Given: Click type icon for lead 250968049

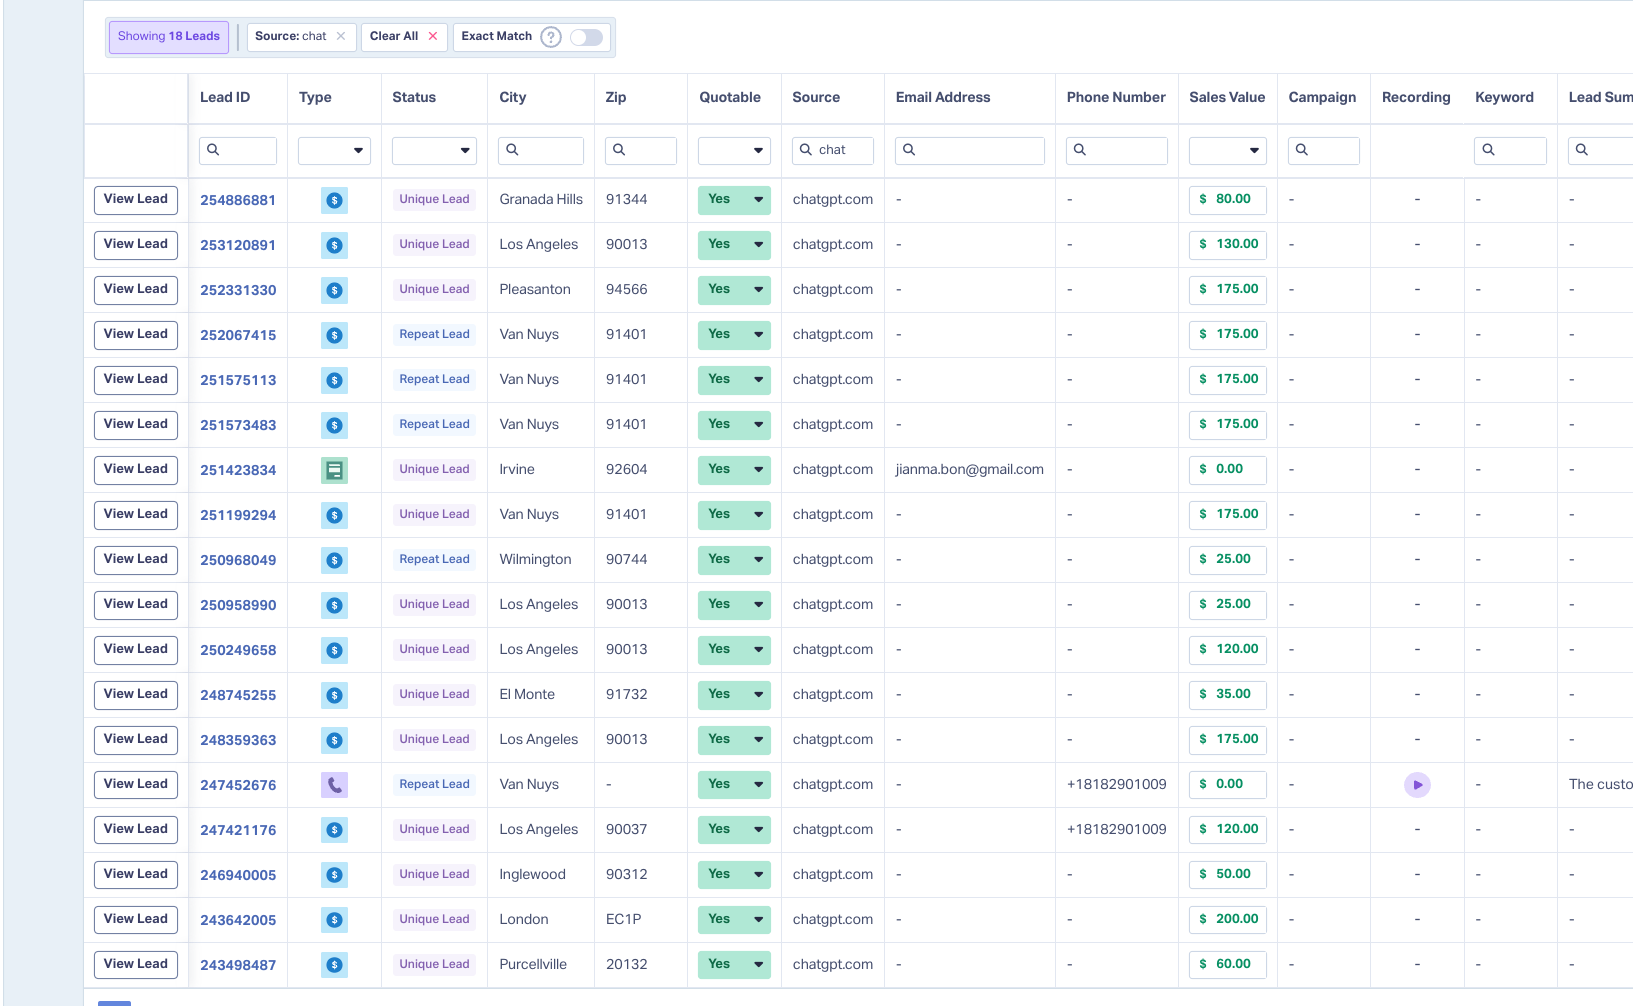Looking at the screenshot, I should click(x=334, y=560).
